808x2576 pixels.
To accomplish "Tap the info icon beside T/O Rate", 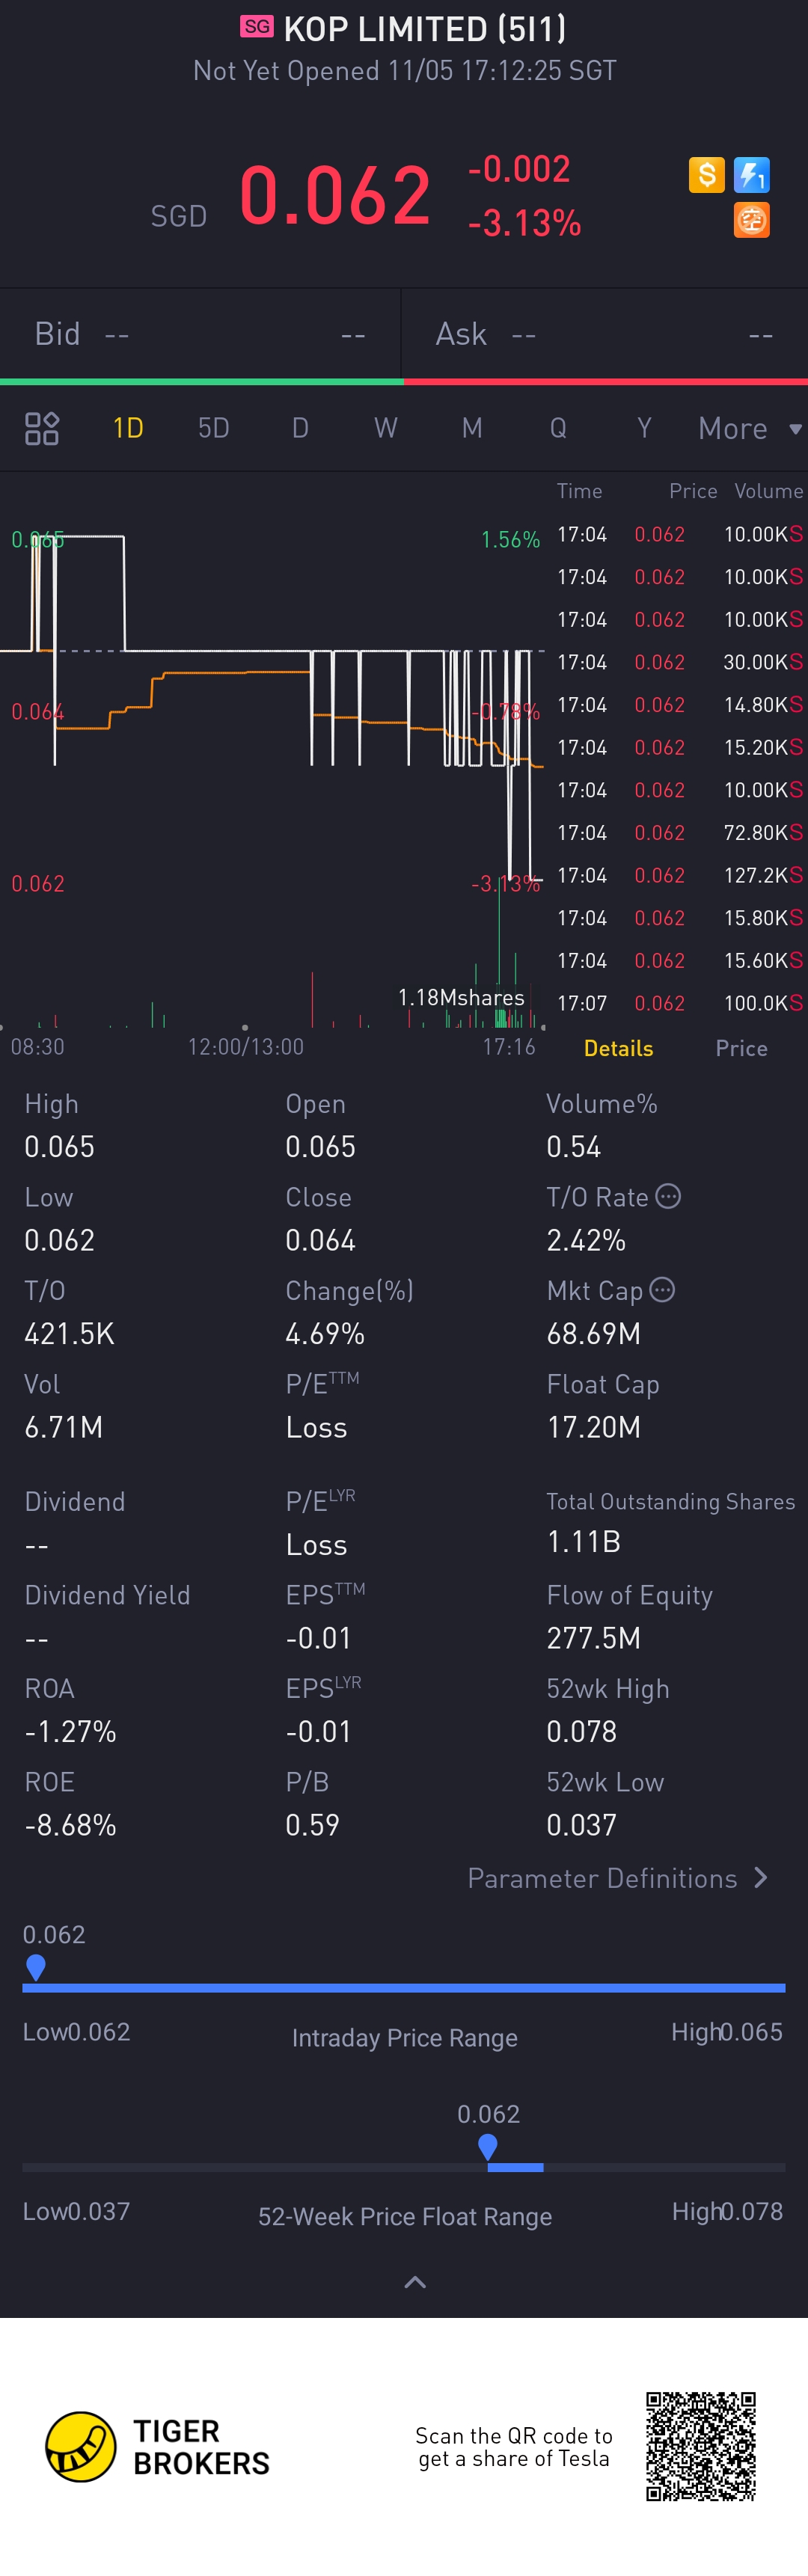I will [x=668, y=1196].
